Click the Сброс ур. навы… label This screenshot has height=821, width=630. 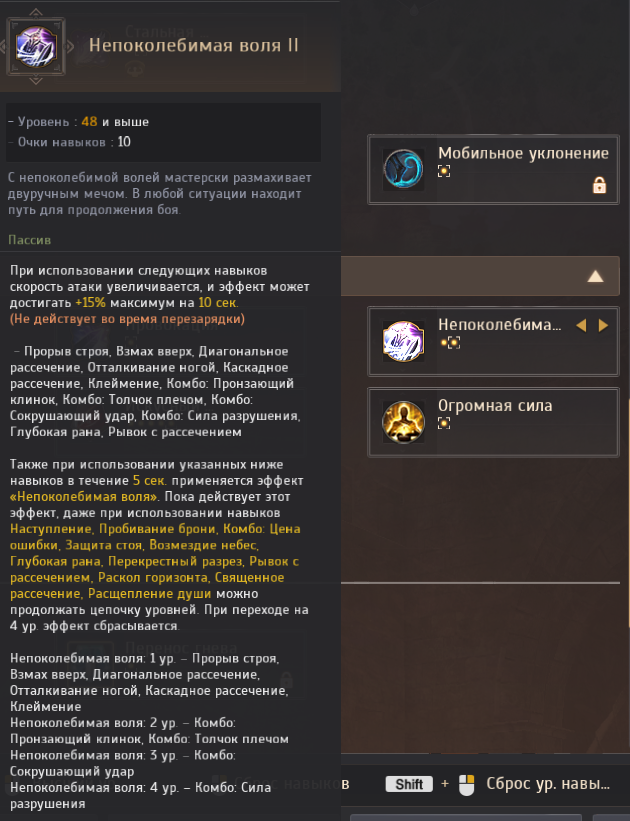548,784
